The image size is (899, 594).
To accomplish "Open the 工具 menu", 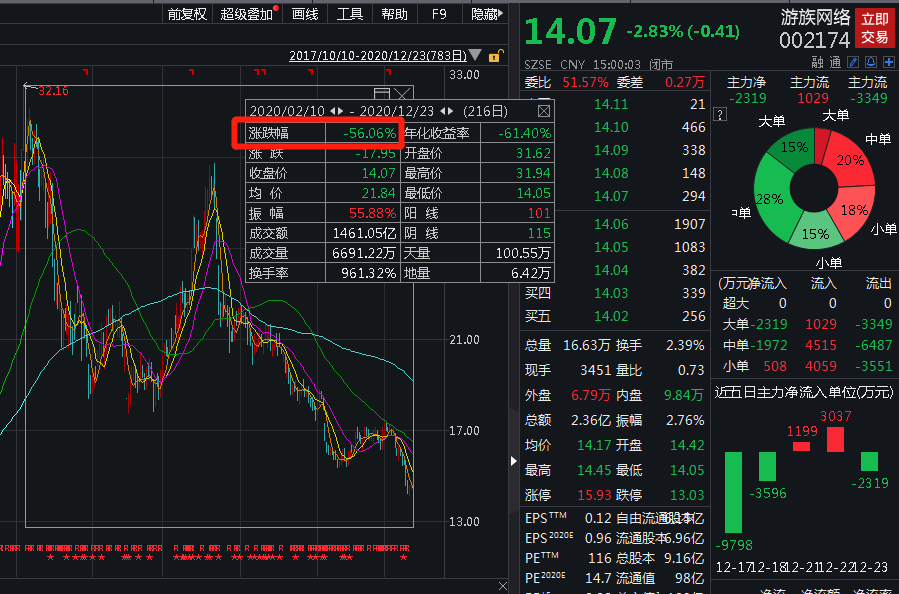I will pos(349,15).
